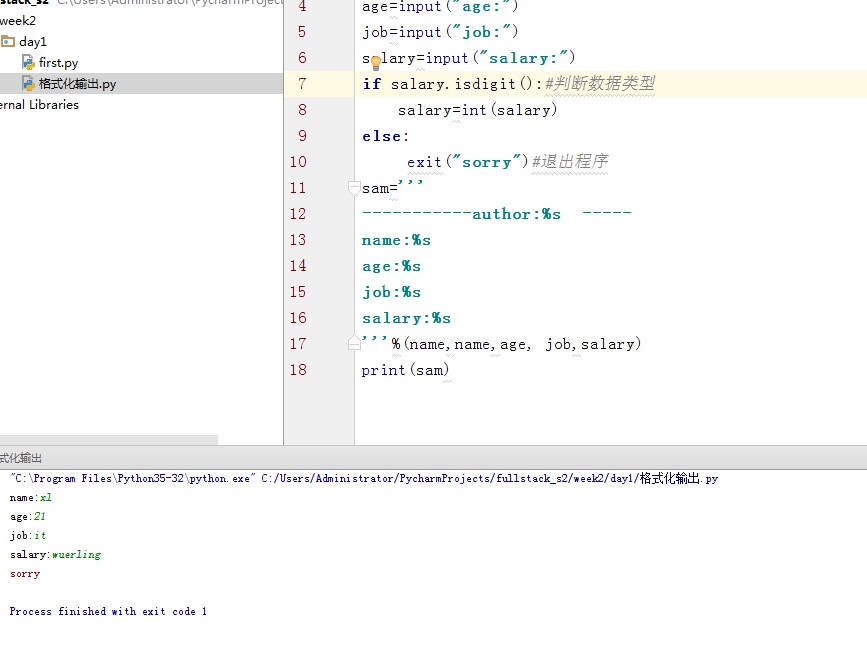Click 'name:xl' console output line

click(31, 497)
